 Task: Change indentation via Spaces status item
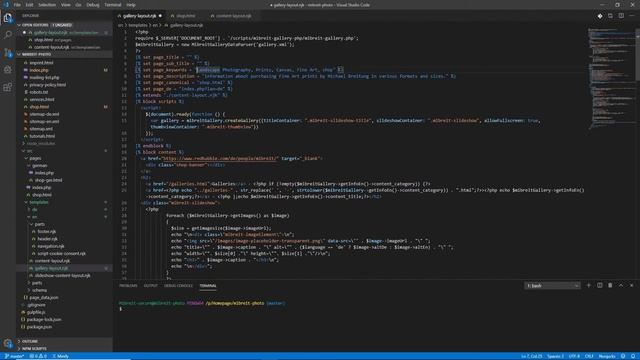555,356
